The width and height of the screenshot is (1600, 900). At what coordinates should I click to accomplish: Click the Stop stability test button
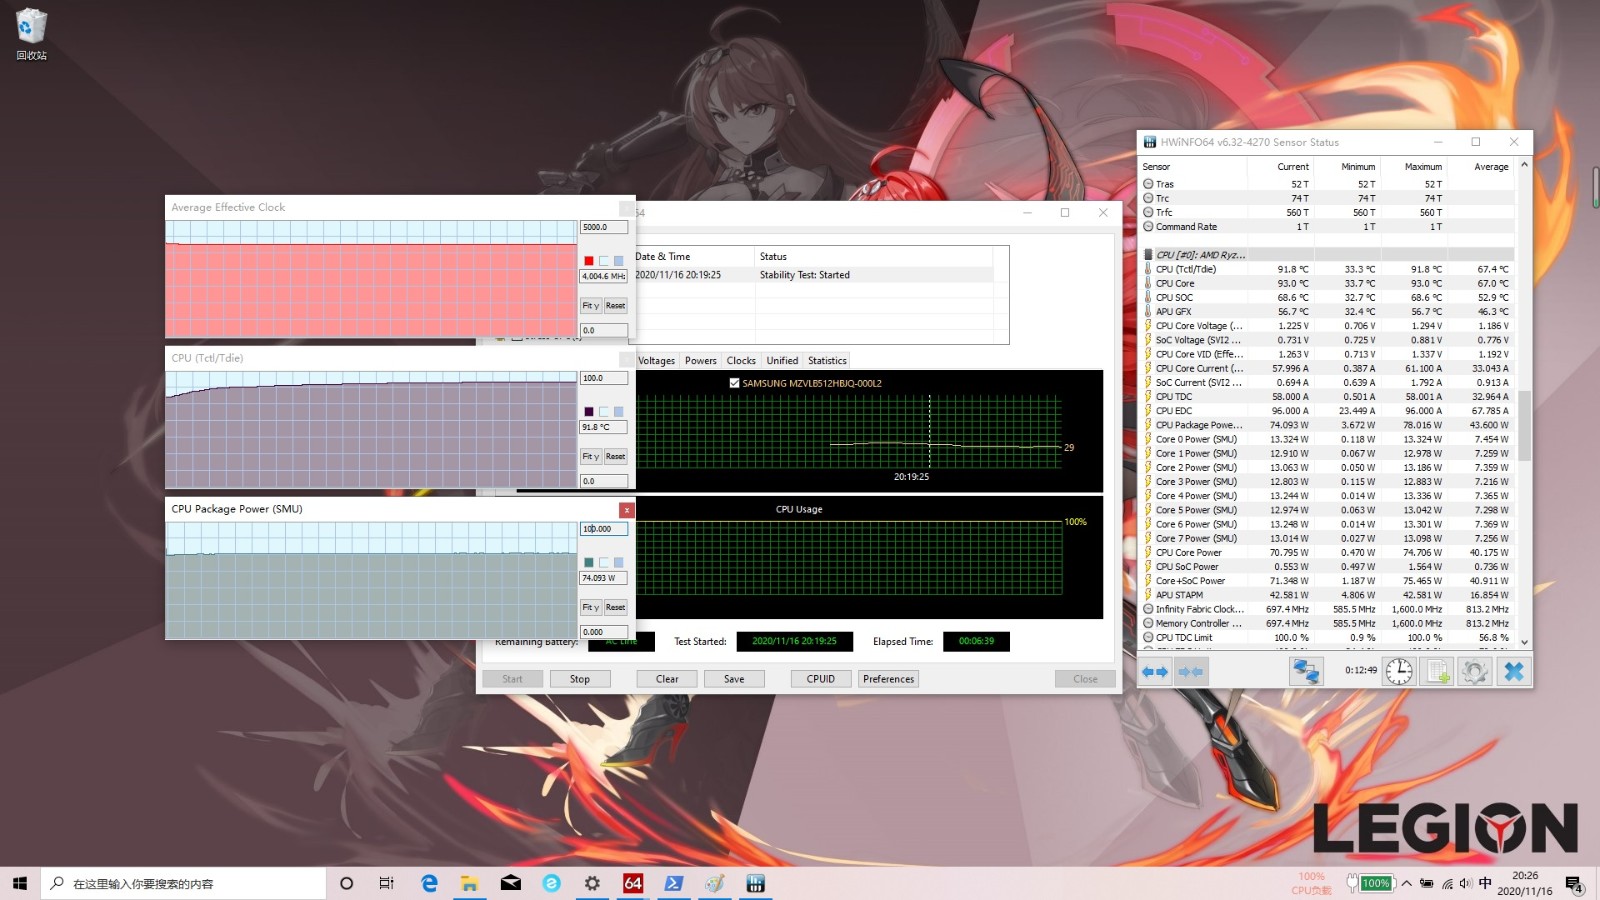[580, 679]
